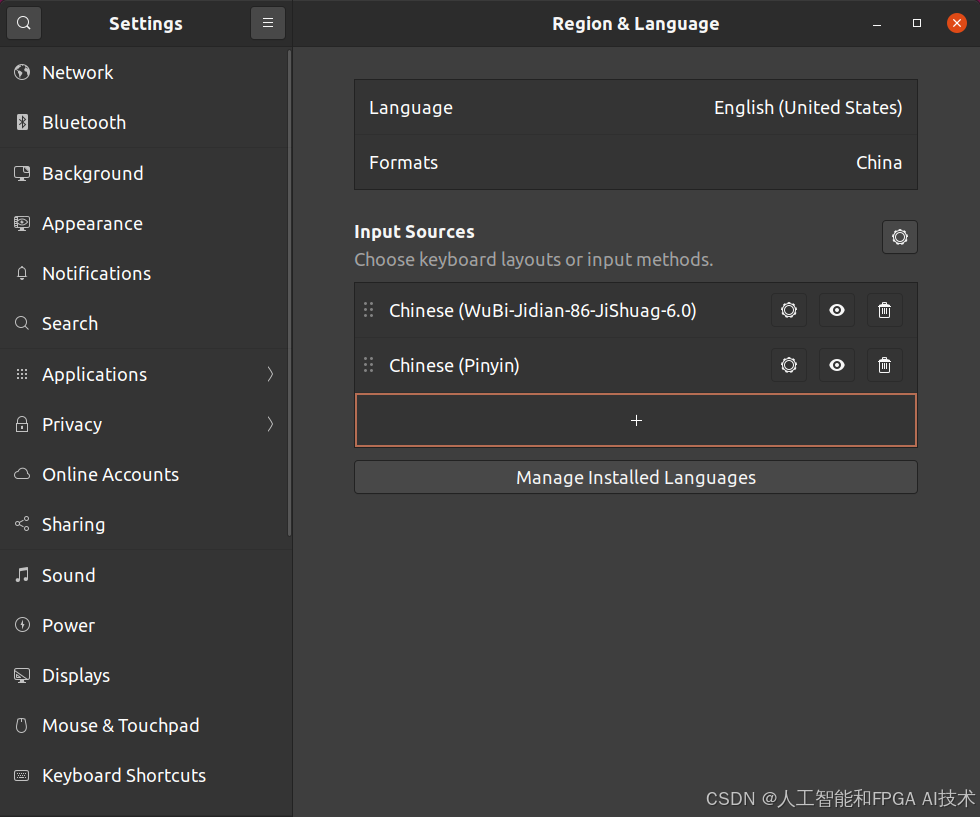Open Displays settings
This screenshot has width=980, height=817.
pyautogui.click(x=144, y=675)
